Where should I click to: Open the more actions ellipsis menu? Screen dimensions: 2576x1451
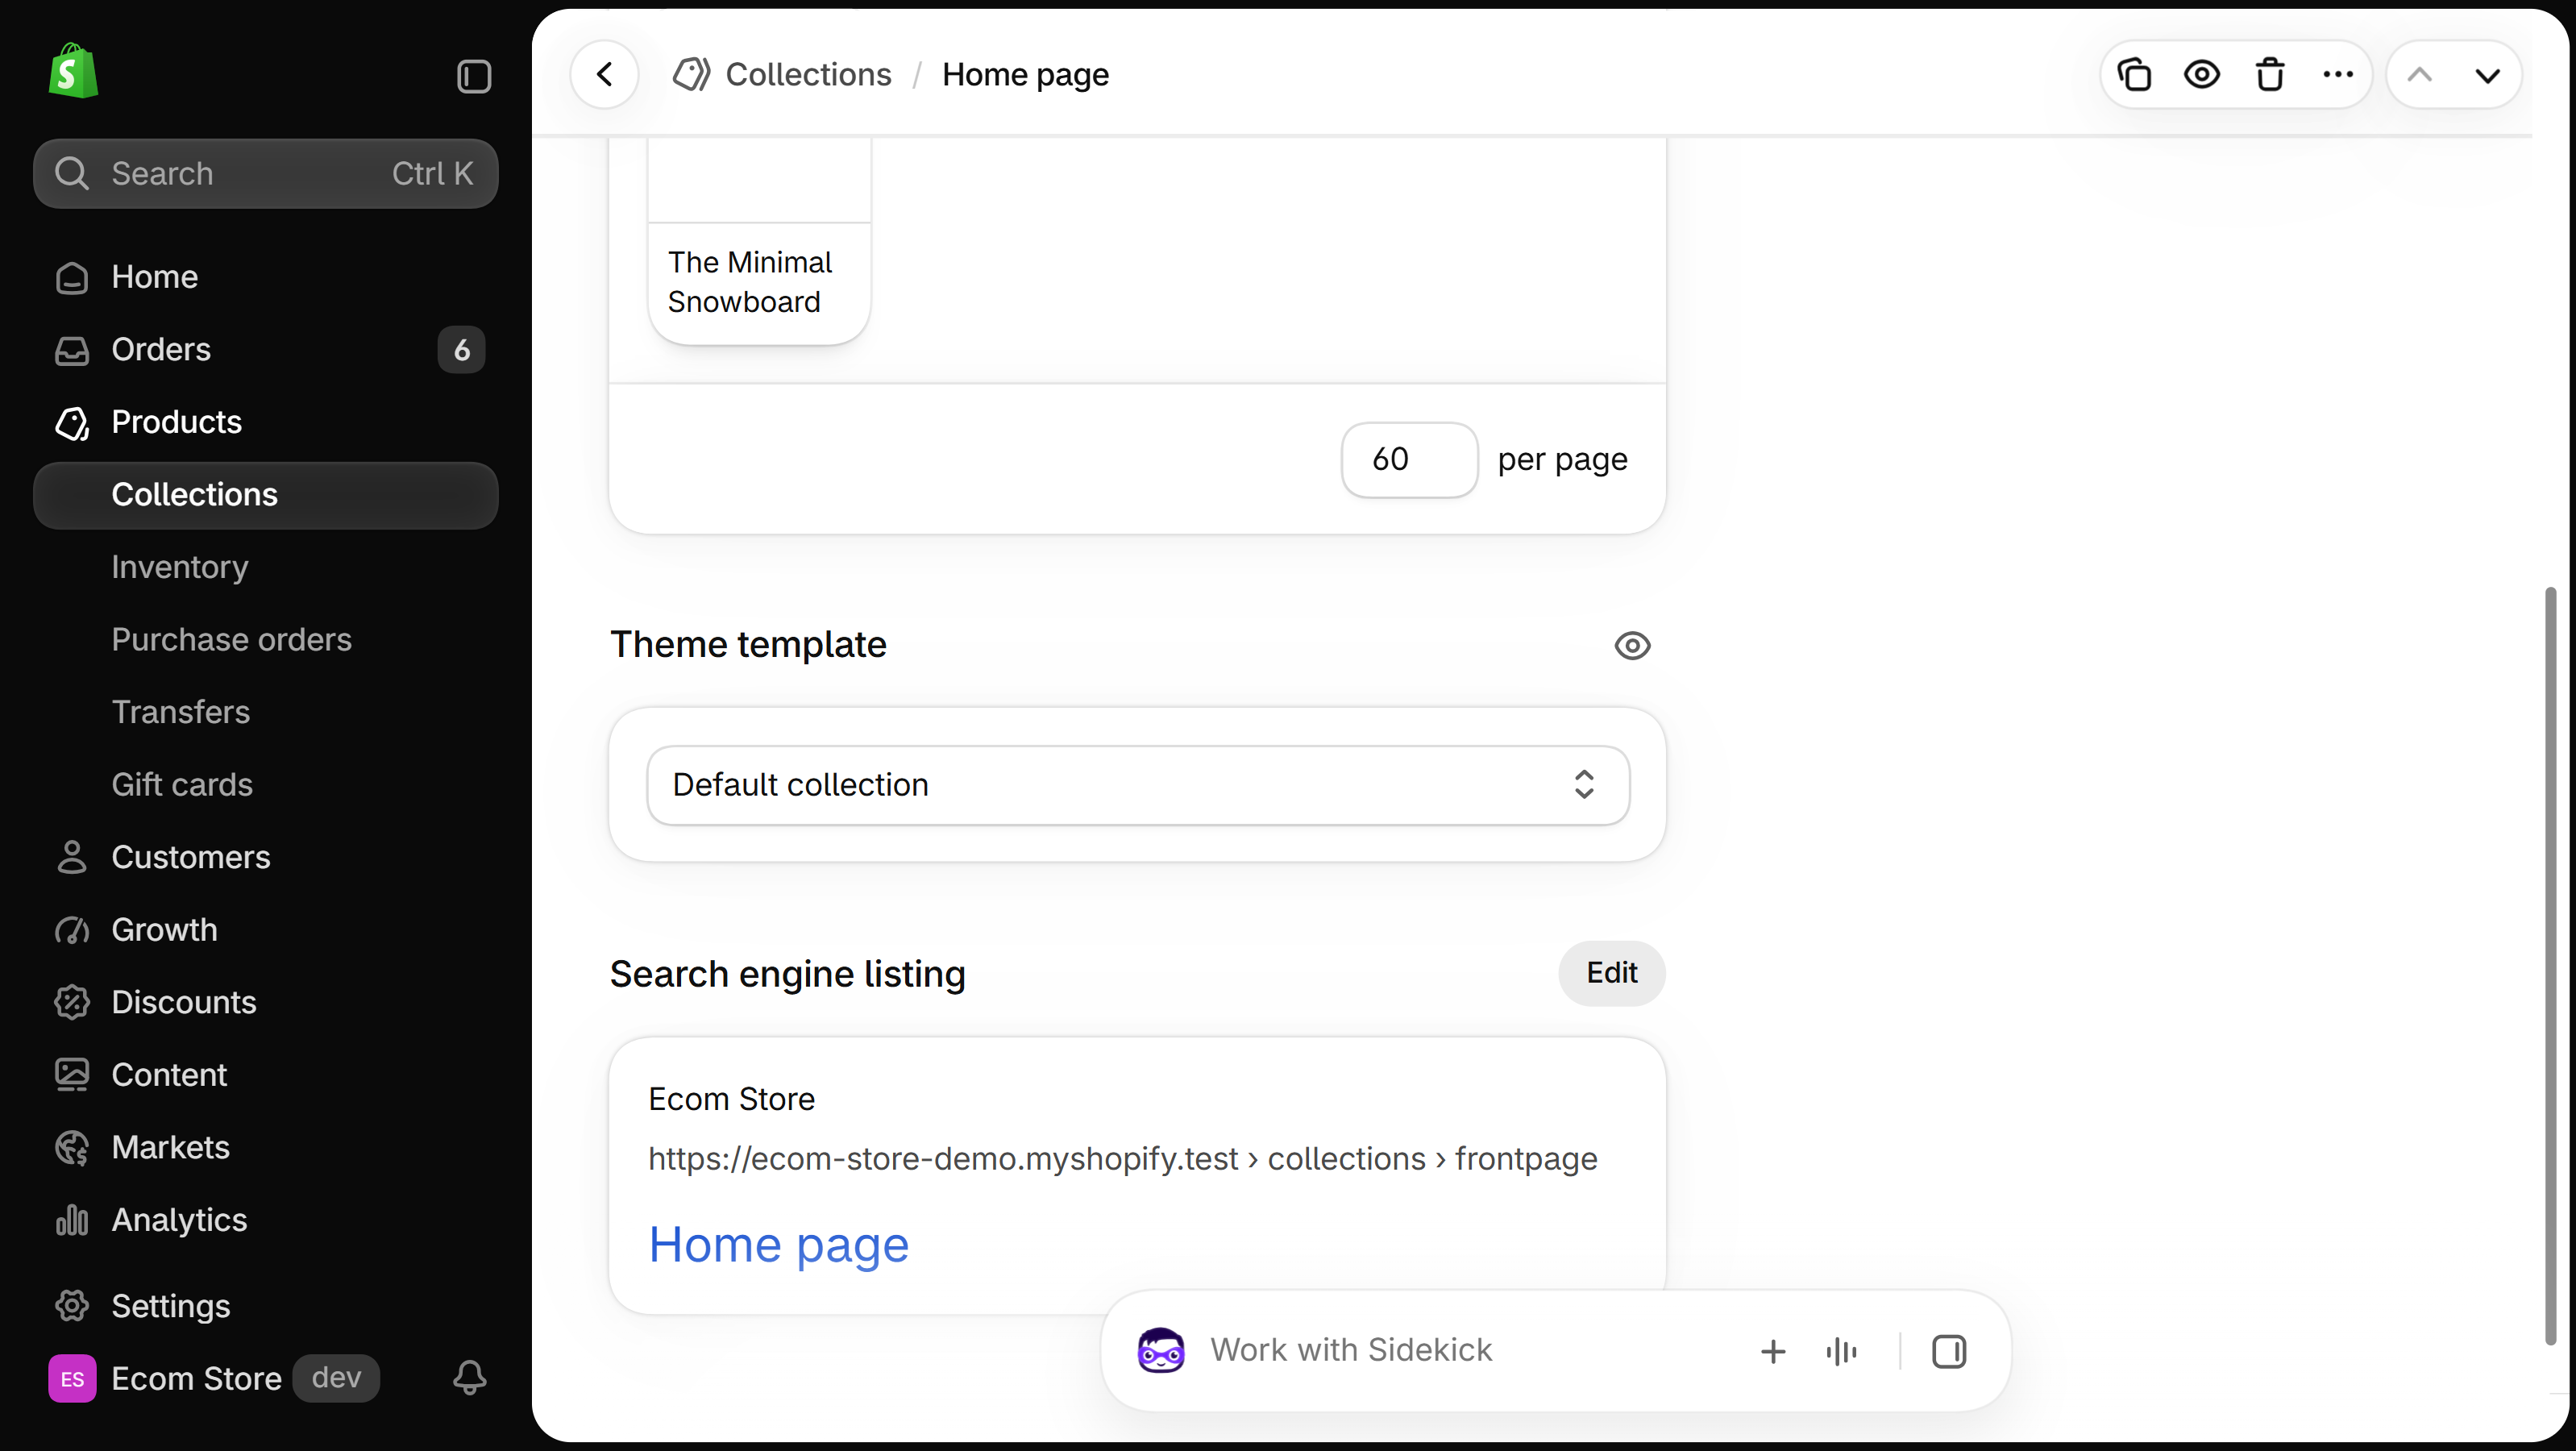[2338, 75]
